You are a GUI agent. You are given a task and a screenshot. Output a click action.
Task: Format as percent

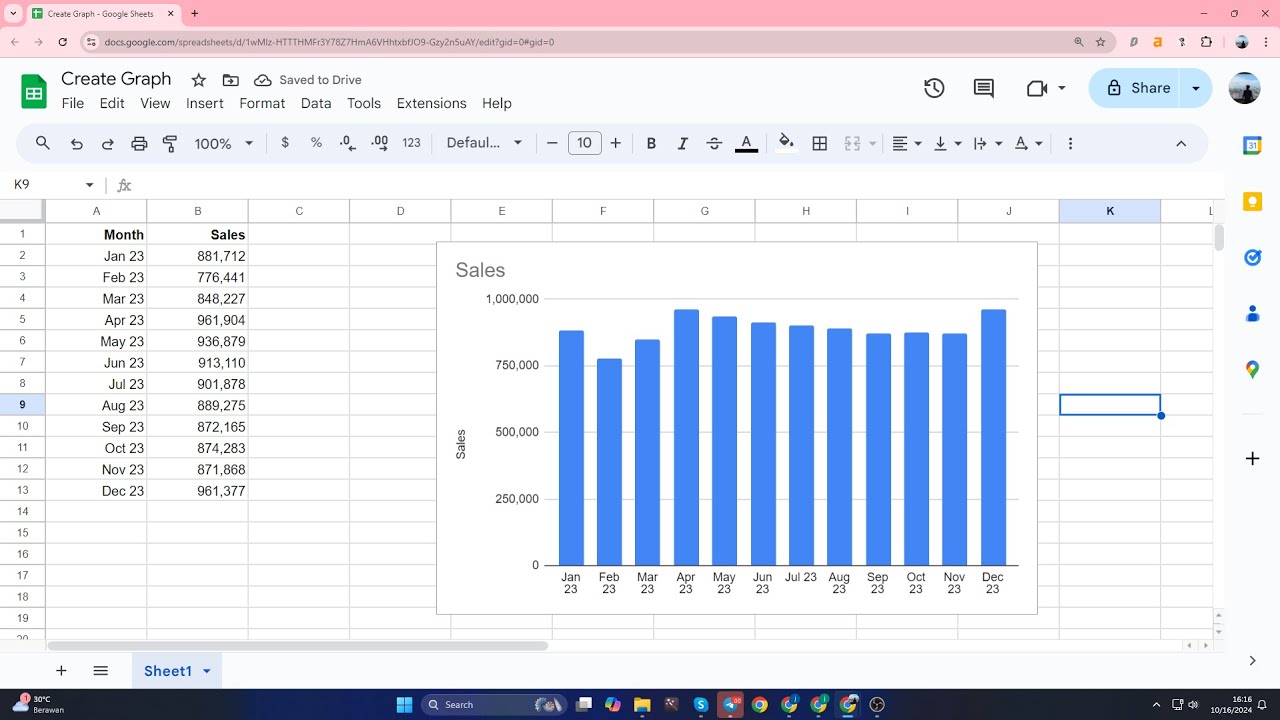(316, 143)
